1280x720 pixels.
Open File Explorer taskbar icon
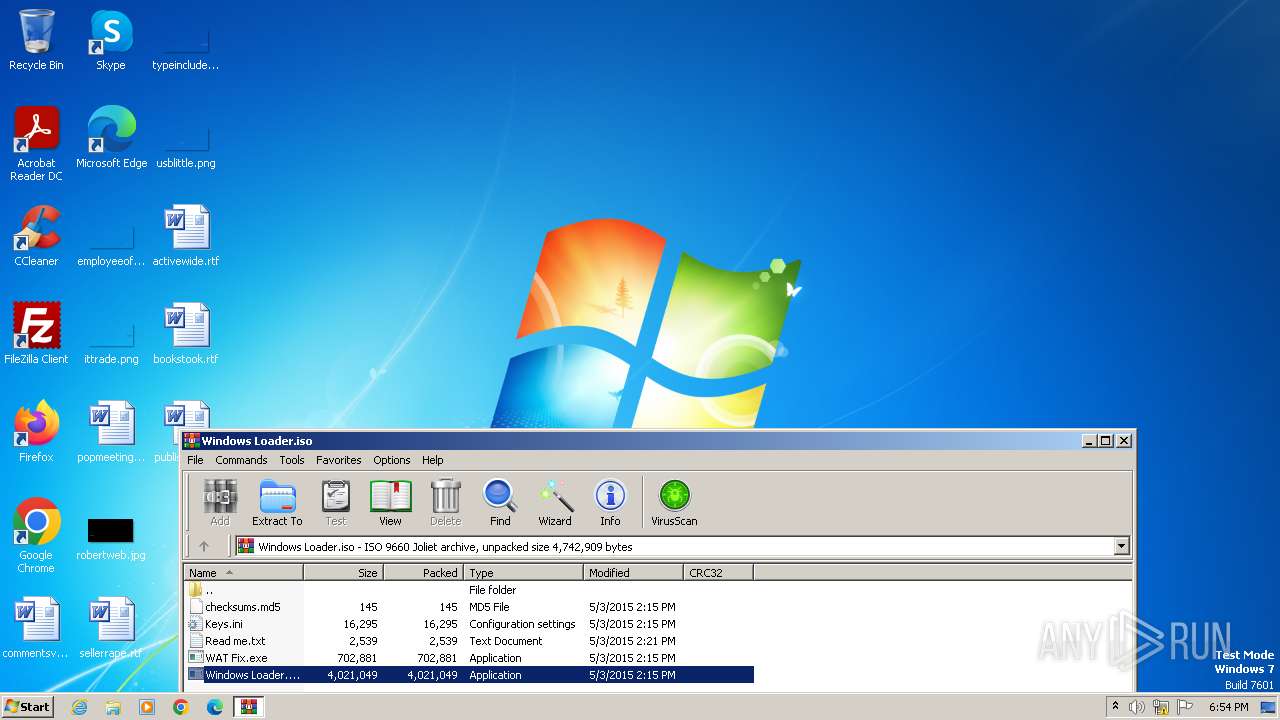pyautogui.click(x=113, y=707)
